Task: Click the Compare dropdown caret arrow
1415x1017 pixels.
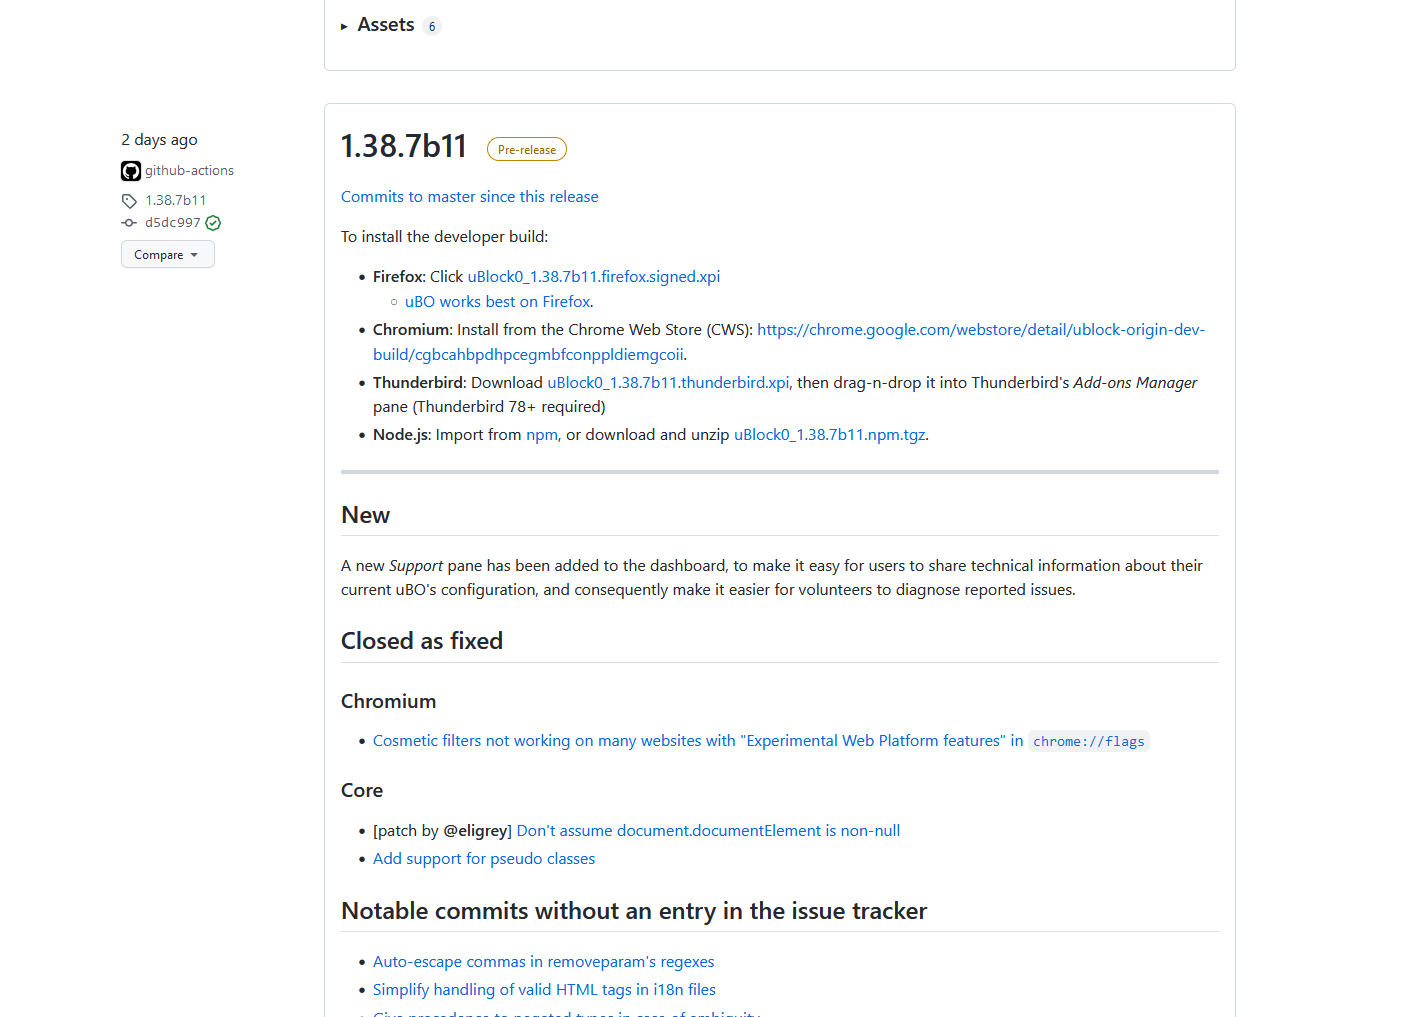Action: 193,254
